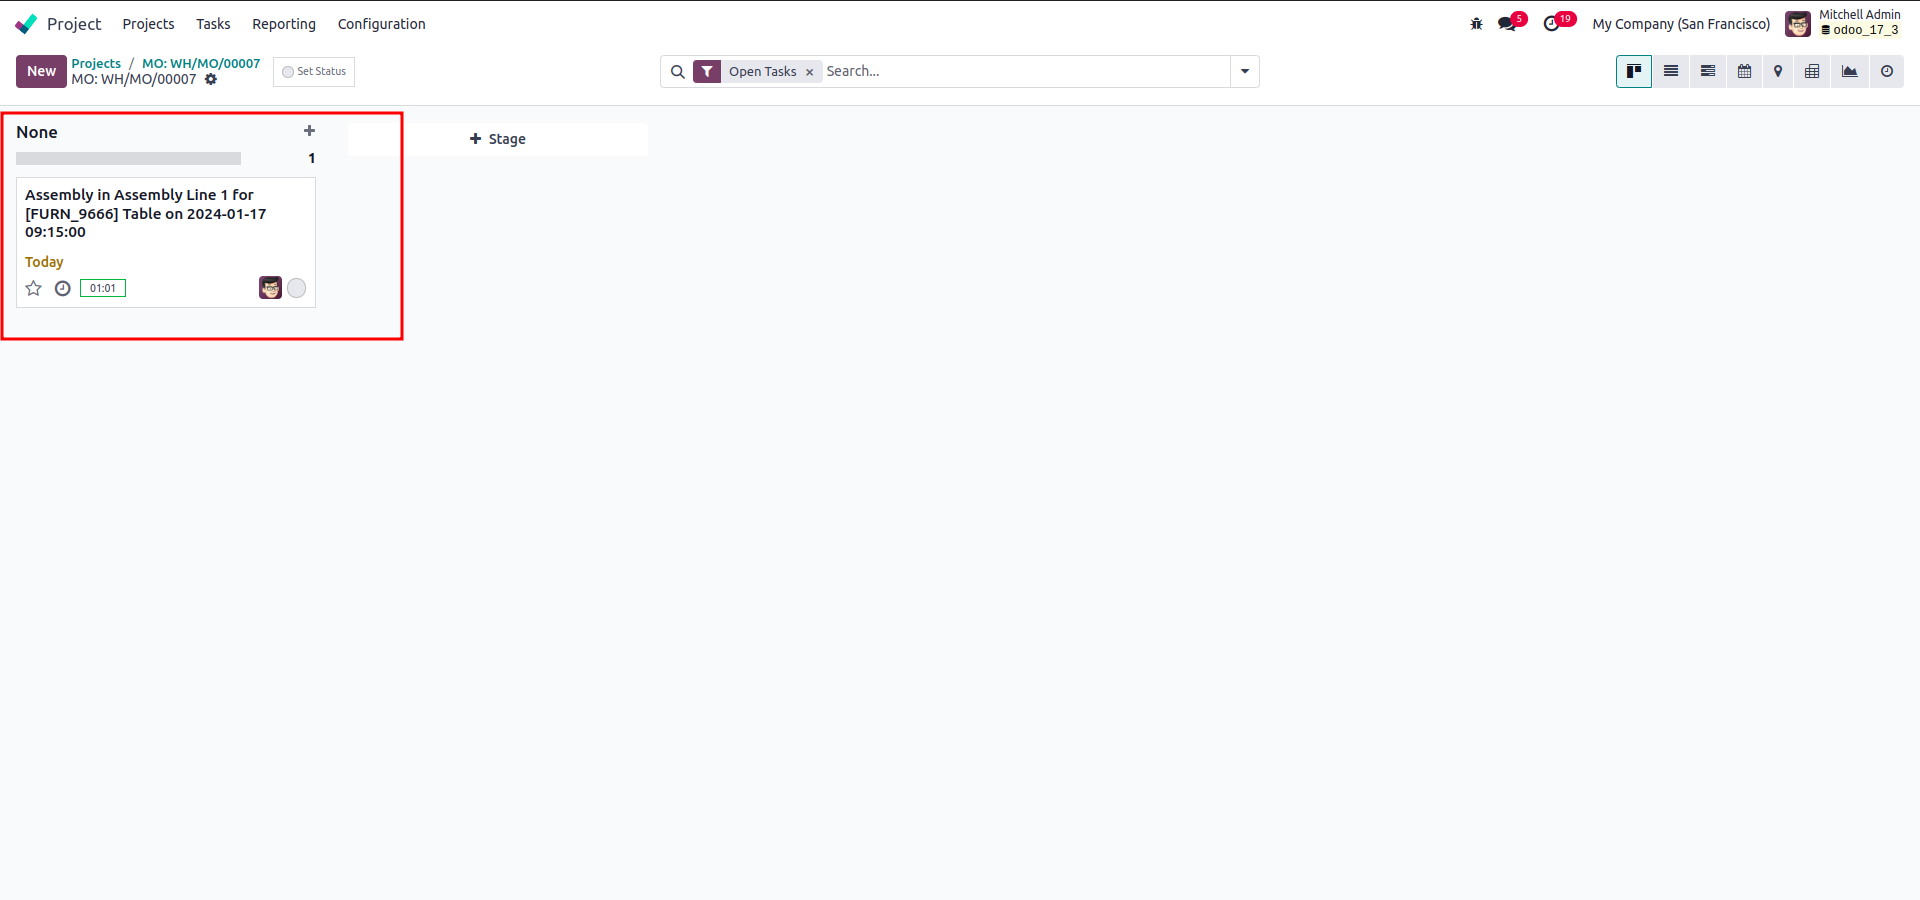Click the Assembly task assignee avatar
1920x900 pixels.
(270, 288)
